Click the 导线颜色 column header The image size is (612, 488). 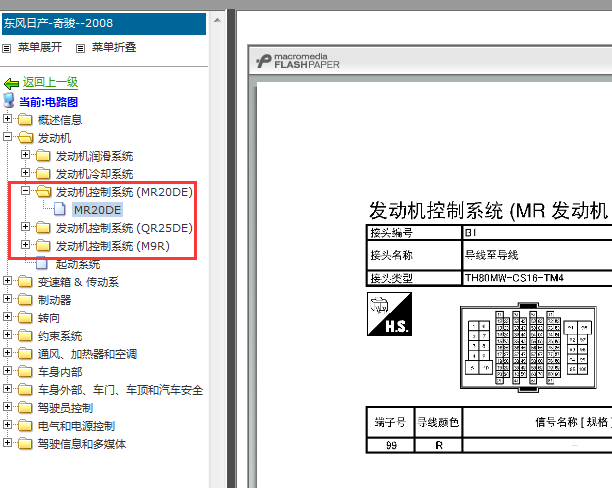[x=438, y=422]
